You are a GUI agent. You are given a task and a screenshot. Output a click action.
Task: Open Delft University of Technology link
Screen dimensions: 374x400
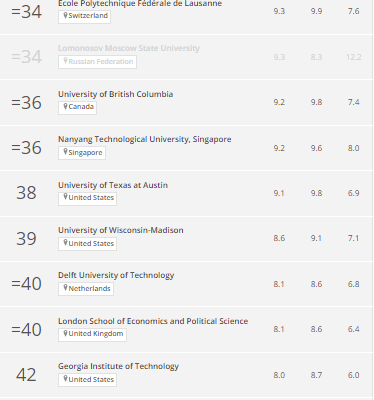116,275
